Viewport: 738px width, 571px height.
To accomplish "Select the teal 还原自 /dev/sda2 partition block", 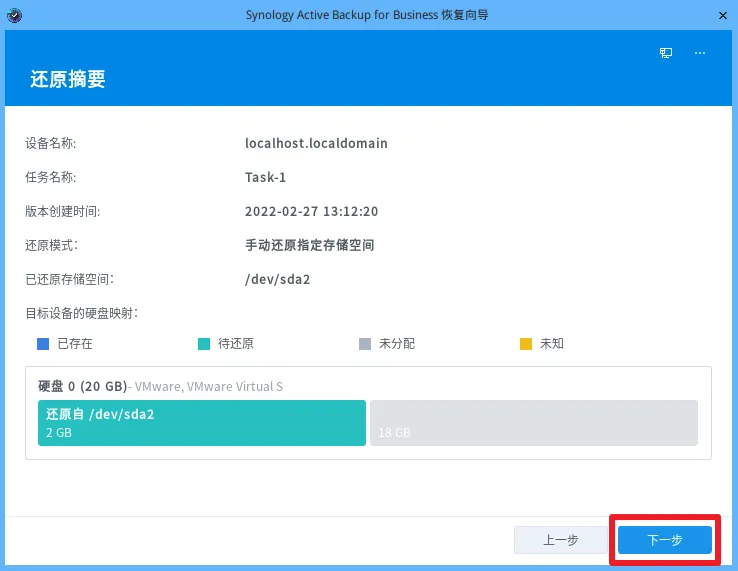I will click(202, 423).
